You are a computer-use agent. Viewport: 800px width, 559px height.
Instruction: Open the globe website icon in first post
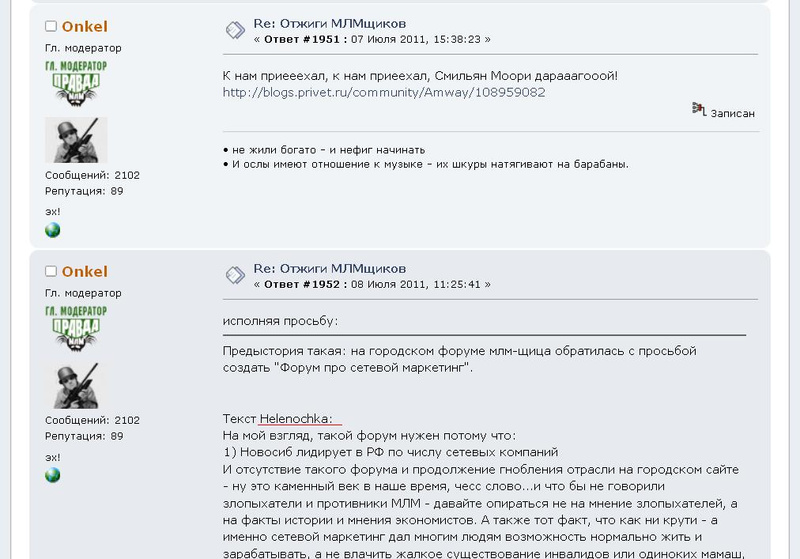point(53,230)
